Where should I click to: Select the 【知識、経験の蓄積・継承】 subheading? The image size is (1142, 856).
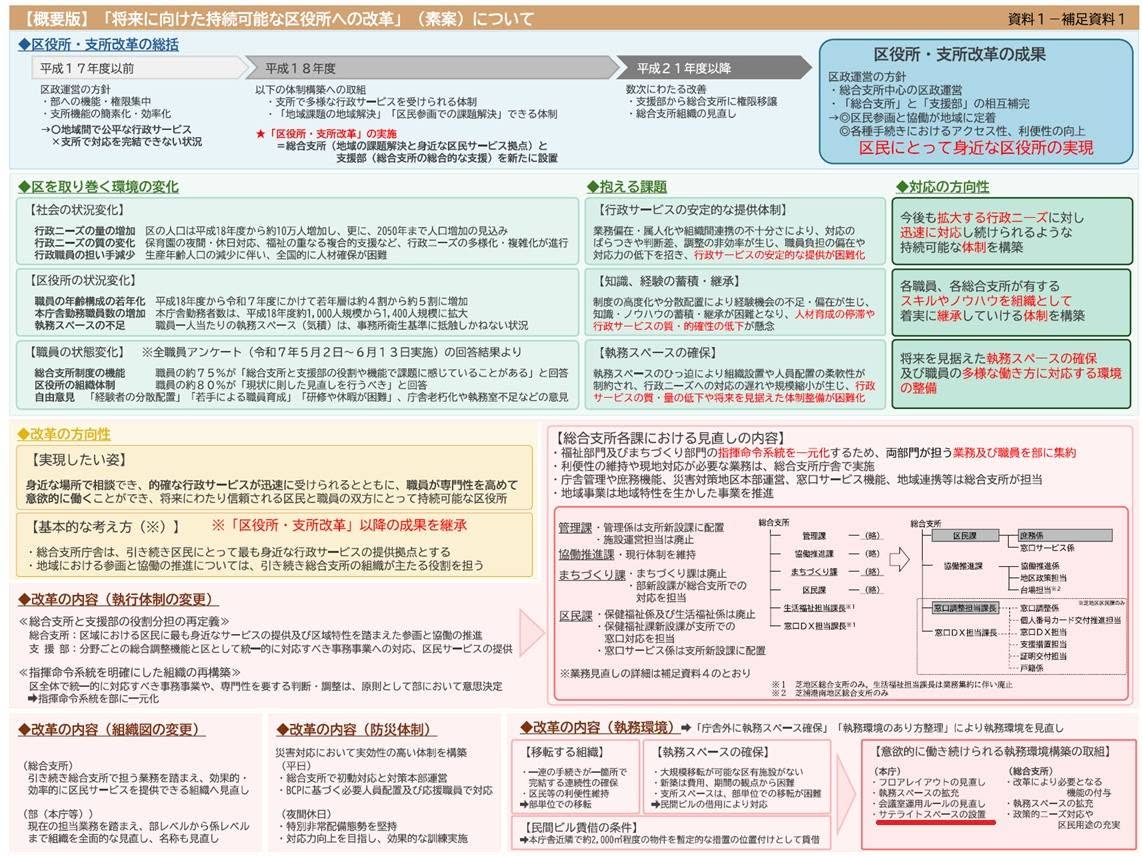667,281
